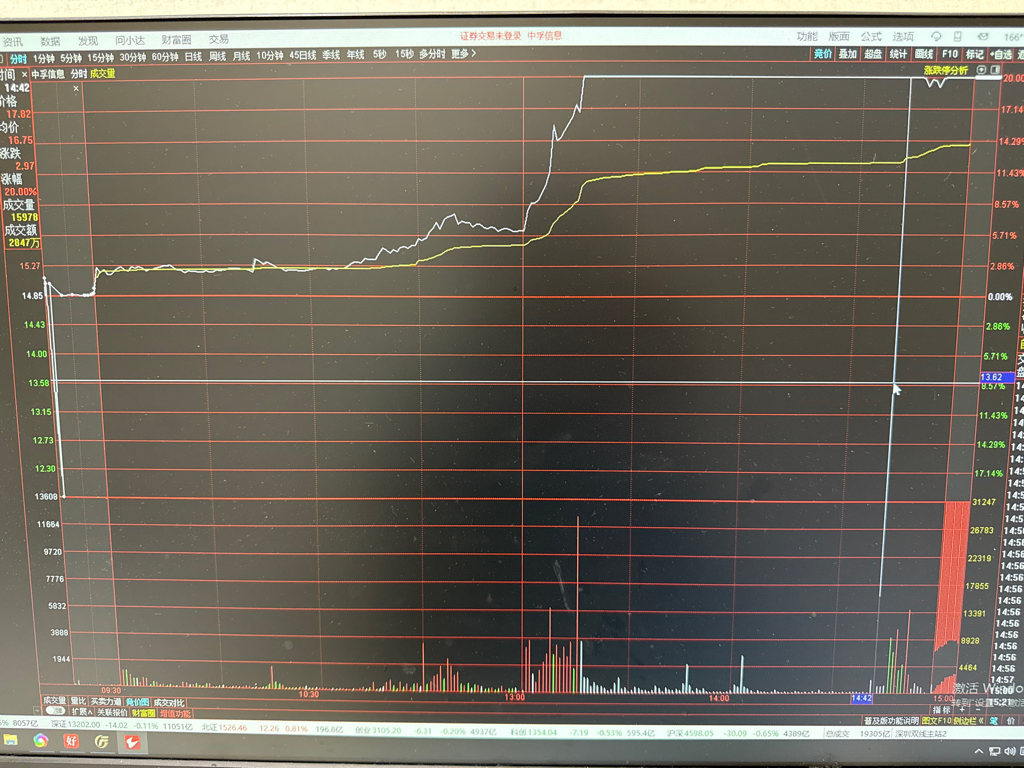The width and height of the screenshot is (1024, 768).
Task: Click the panel layout icon beside 涨跌停分析
Action: [x=995, y=70]
